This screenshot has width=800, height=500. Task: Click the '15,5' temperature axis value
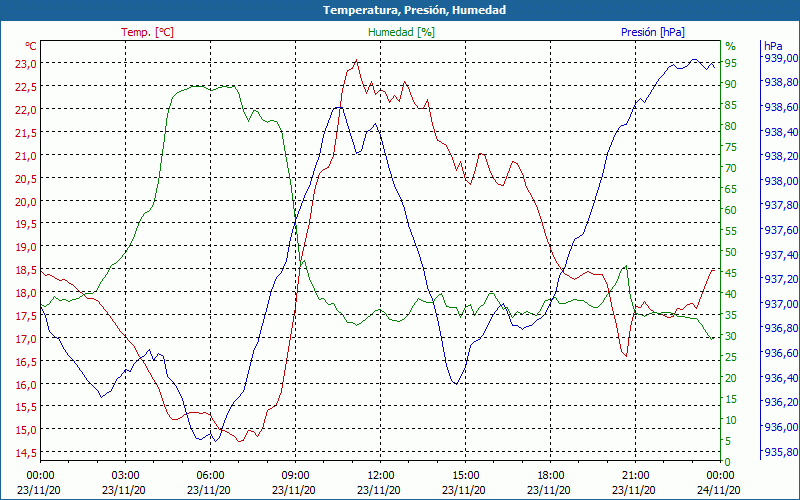pyautogui.click(x=26, y=407)
